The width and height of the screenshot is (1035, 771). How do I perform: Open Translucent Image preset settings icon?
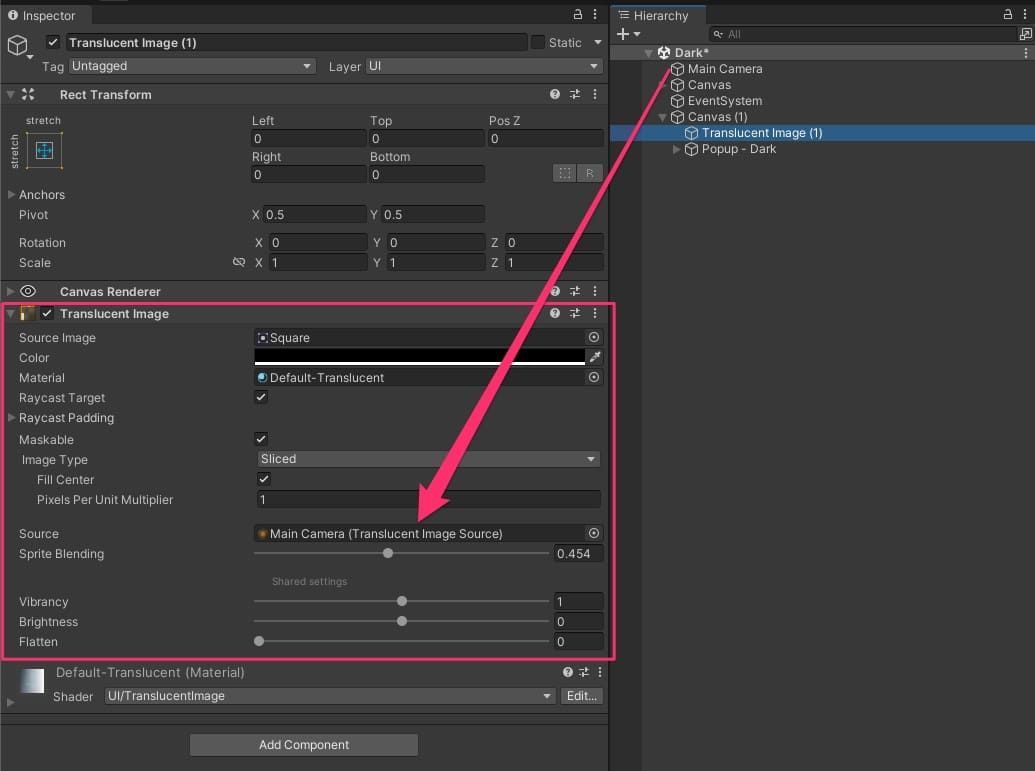coord(575,313)
